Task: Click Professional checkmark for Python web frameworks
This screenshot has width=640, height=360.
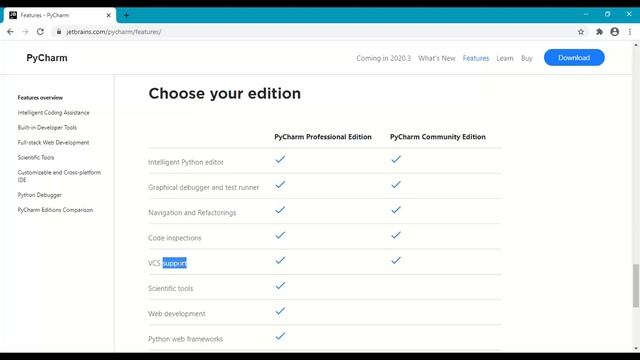Action: (280, 336)
